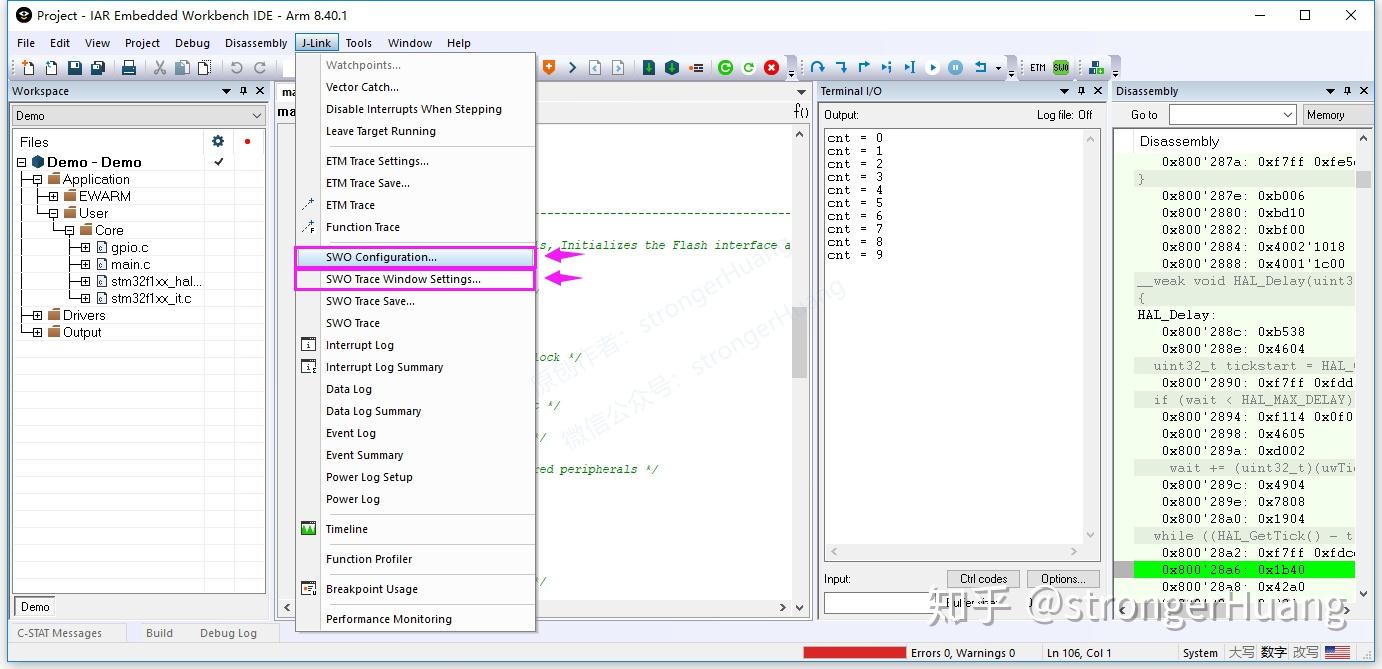Click Terminal I/O vertical scrollbar
This screenshot has height=669, width=1382.
coord(1091,335)
